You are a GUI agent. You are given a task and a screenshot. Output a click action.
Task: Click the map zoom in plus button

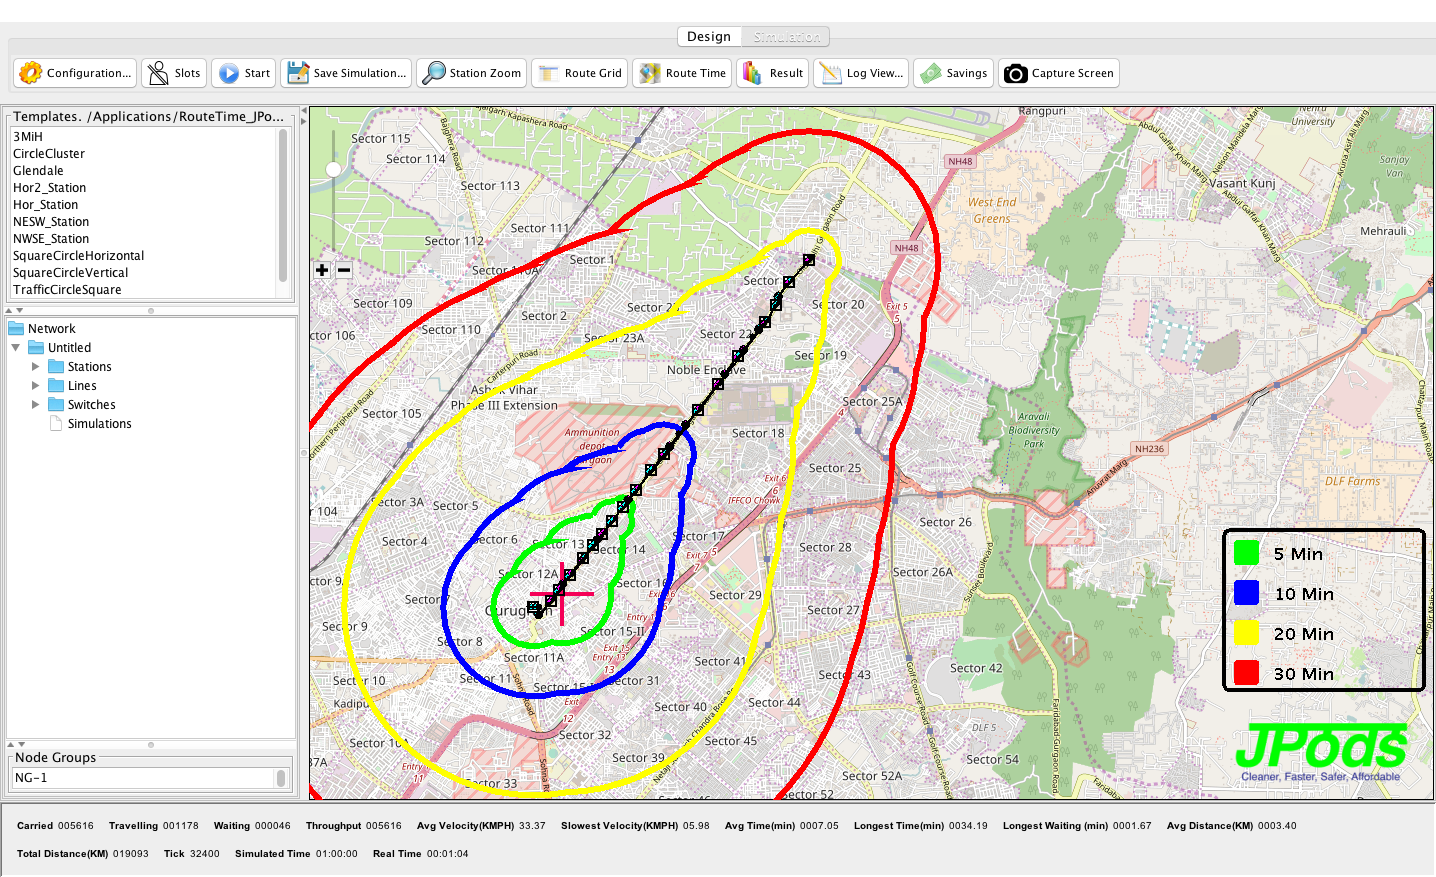tap(322, 270)
